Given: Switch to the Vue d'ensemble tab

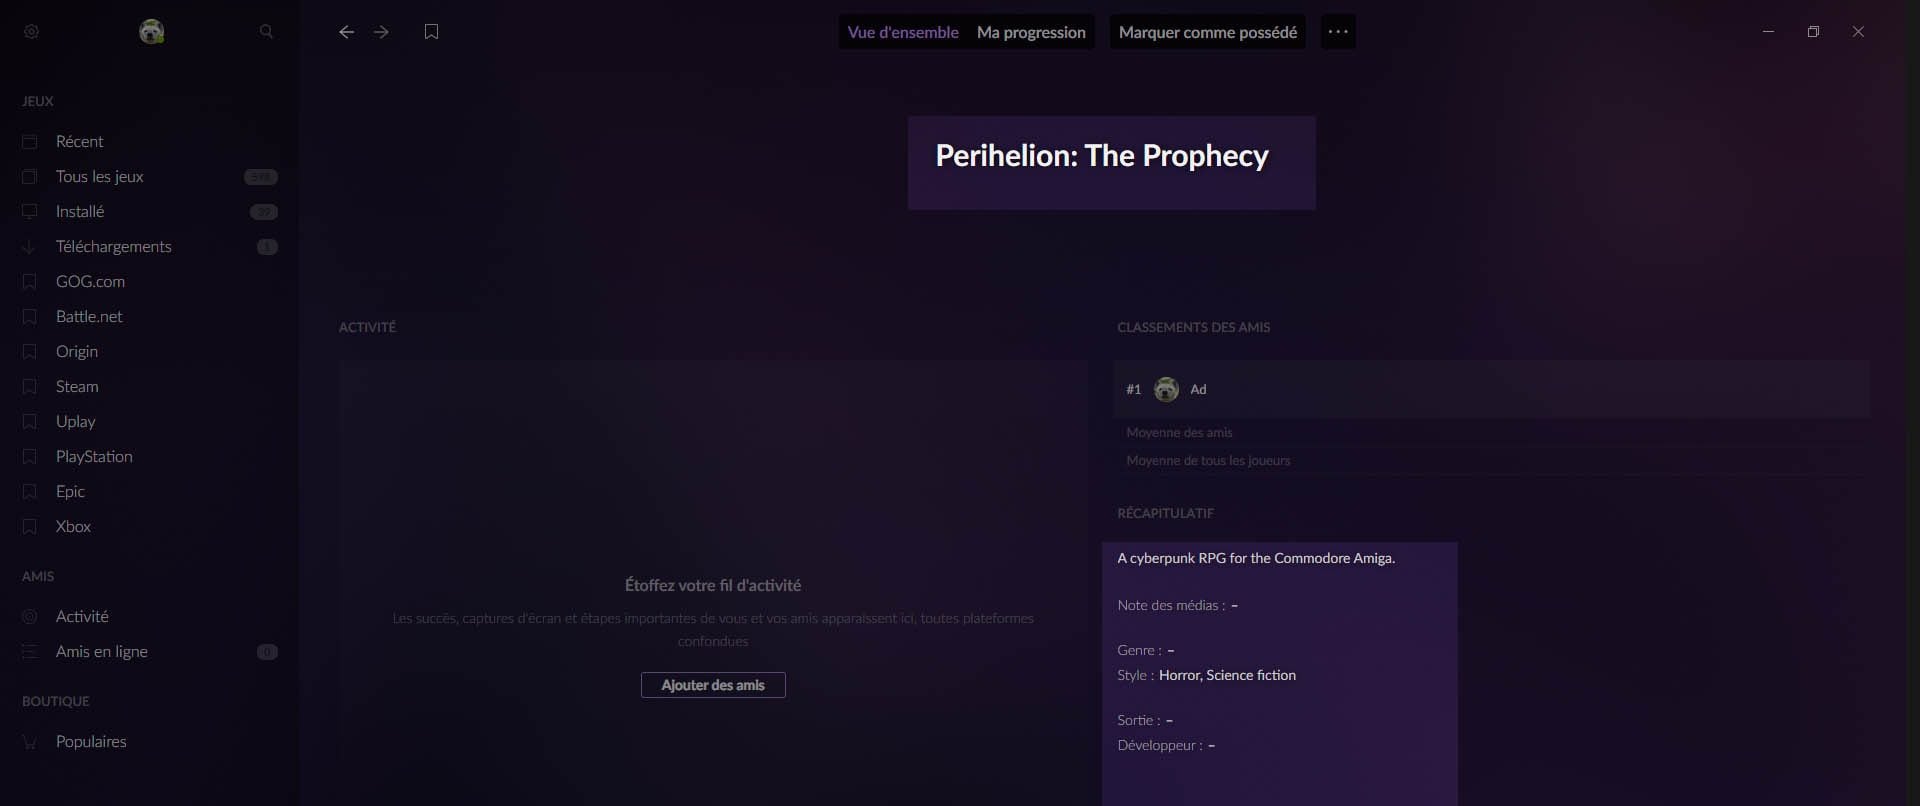Looking at the screenshot, I should click(x=903, y=32).
